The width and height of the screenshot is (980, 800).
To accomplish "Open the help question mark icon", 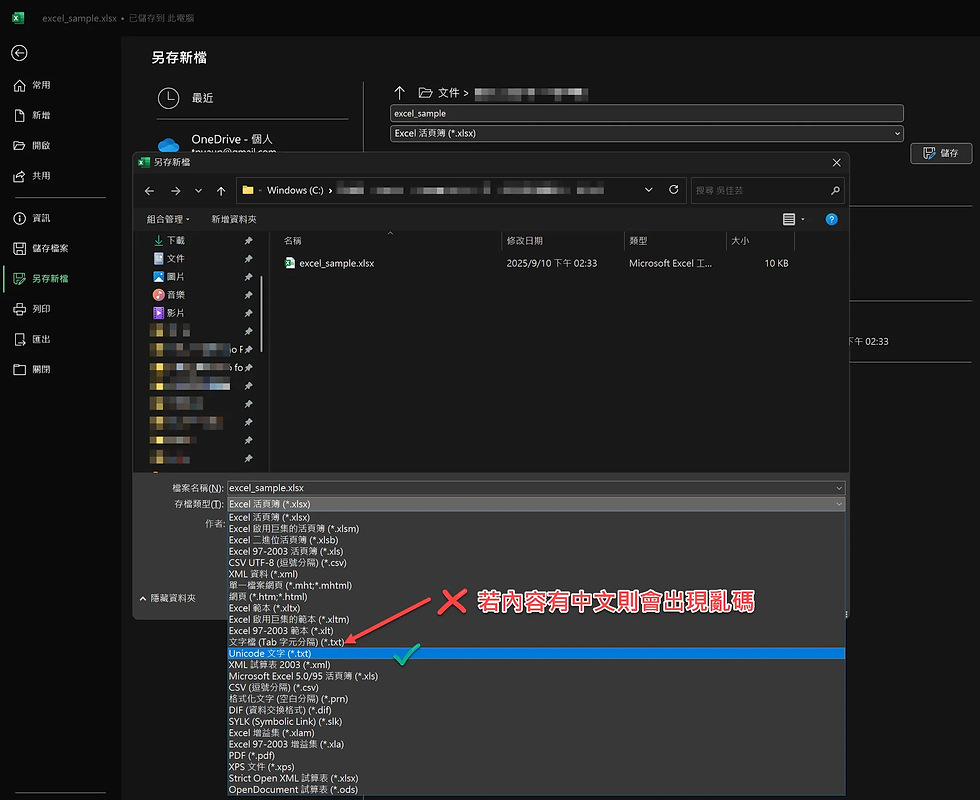I will click(831, 219).
